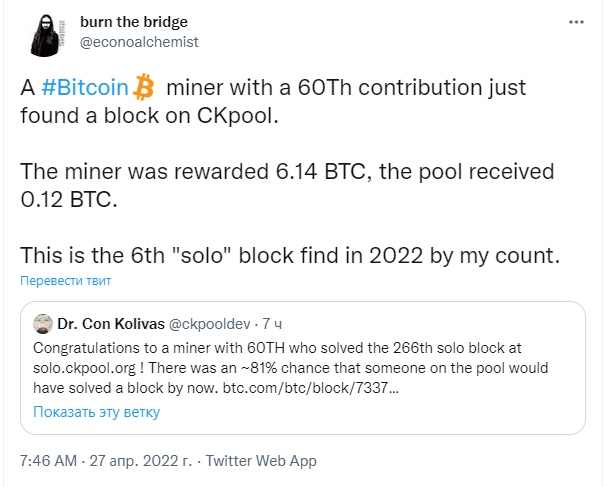Click the '7 ч' quoted tweet timestamp
The width and height of the screenshot is (605, 487).
point(272,324)
